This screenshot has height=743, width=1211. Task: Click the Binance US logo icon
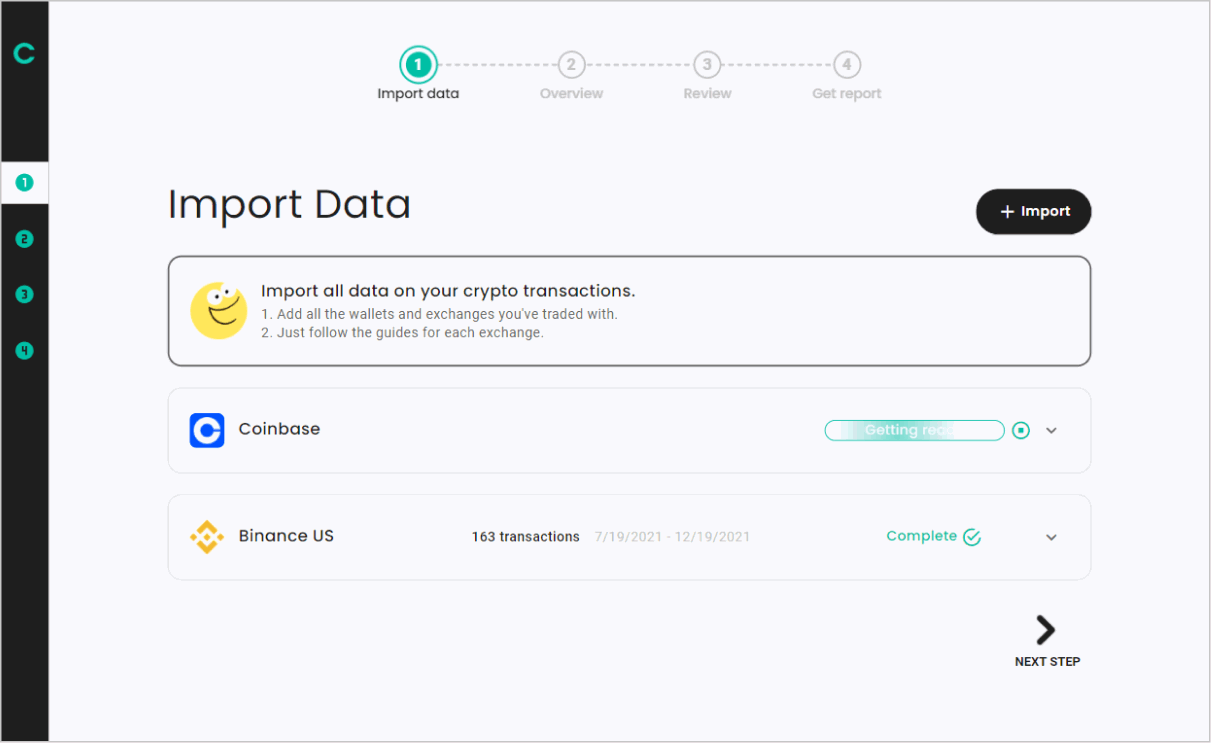[x=207, y=537]
